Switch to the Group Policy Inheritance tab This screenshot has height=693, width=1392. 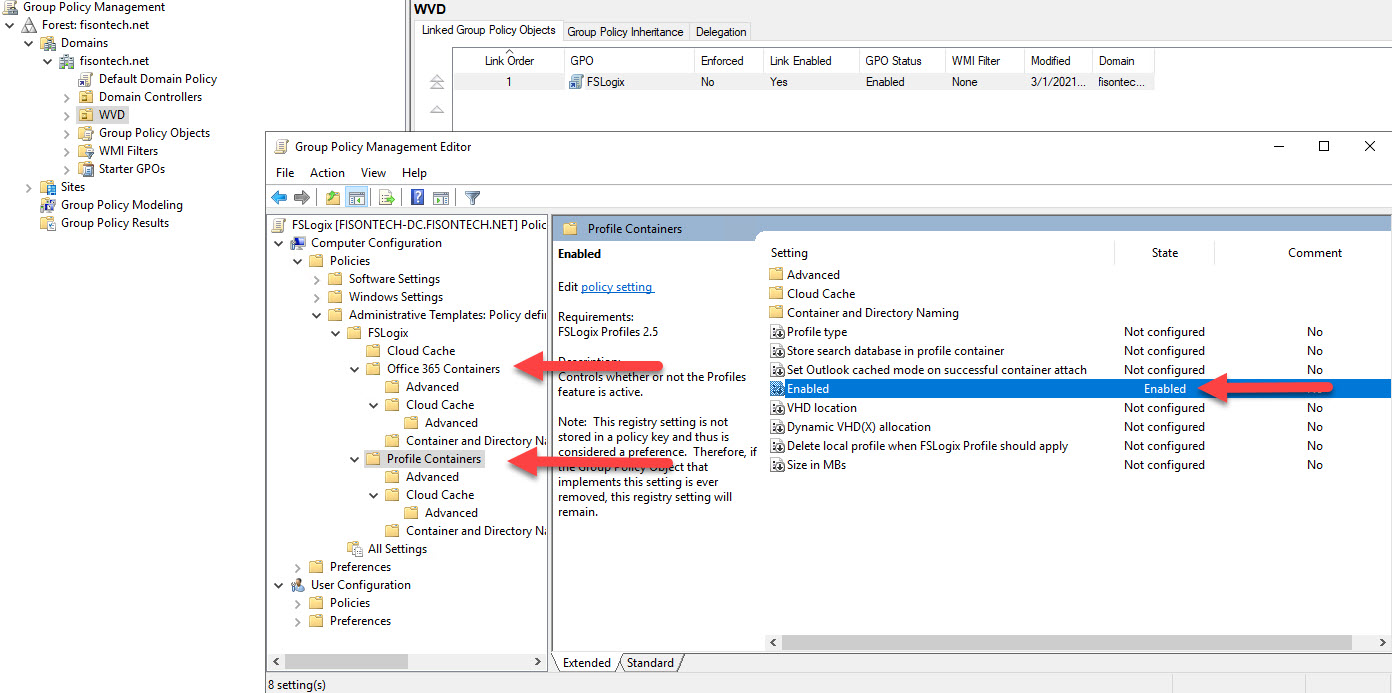[x=625, y=32]
